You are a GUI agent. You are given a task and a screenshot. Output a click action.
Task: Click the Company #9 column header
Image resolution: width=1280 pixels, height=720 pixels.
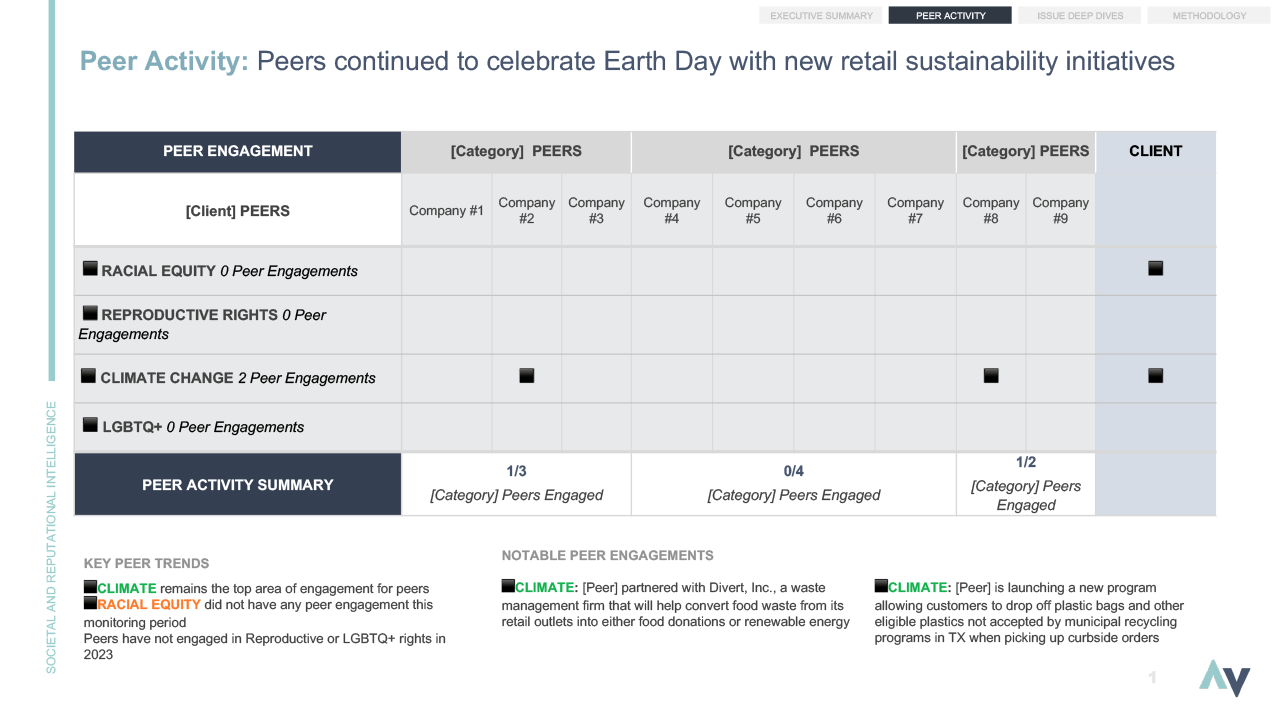point(1061,210)
